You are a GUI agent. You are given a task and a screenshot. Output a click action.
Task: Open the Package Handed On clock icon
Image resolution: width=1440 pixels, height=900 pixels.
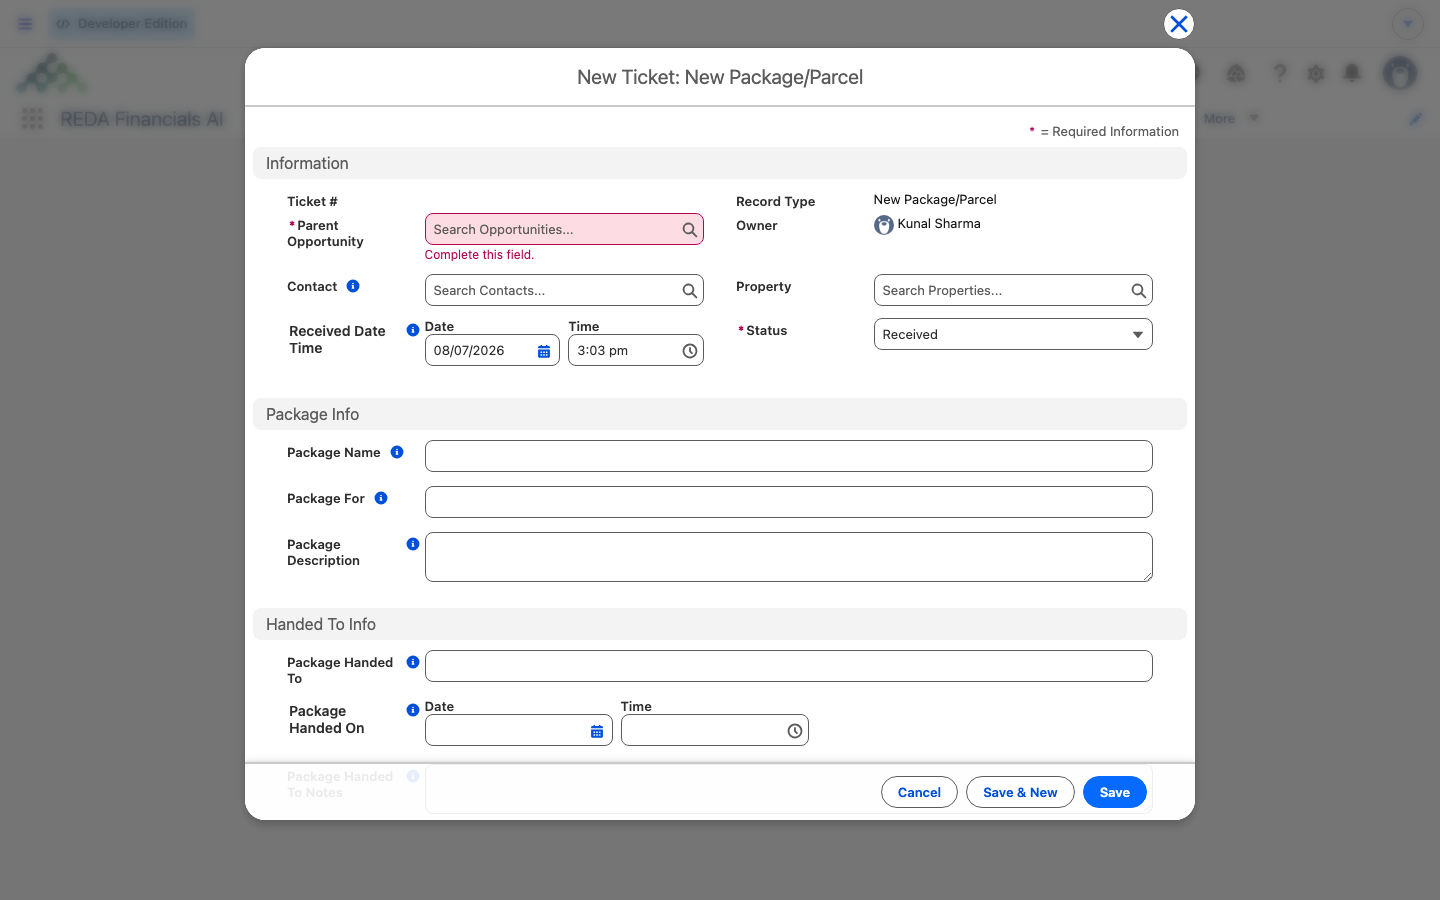click(x=795, y=731)
